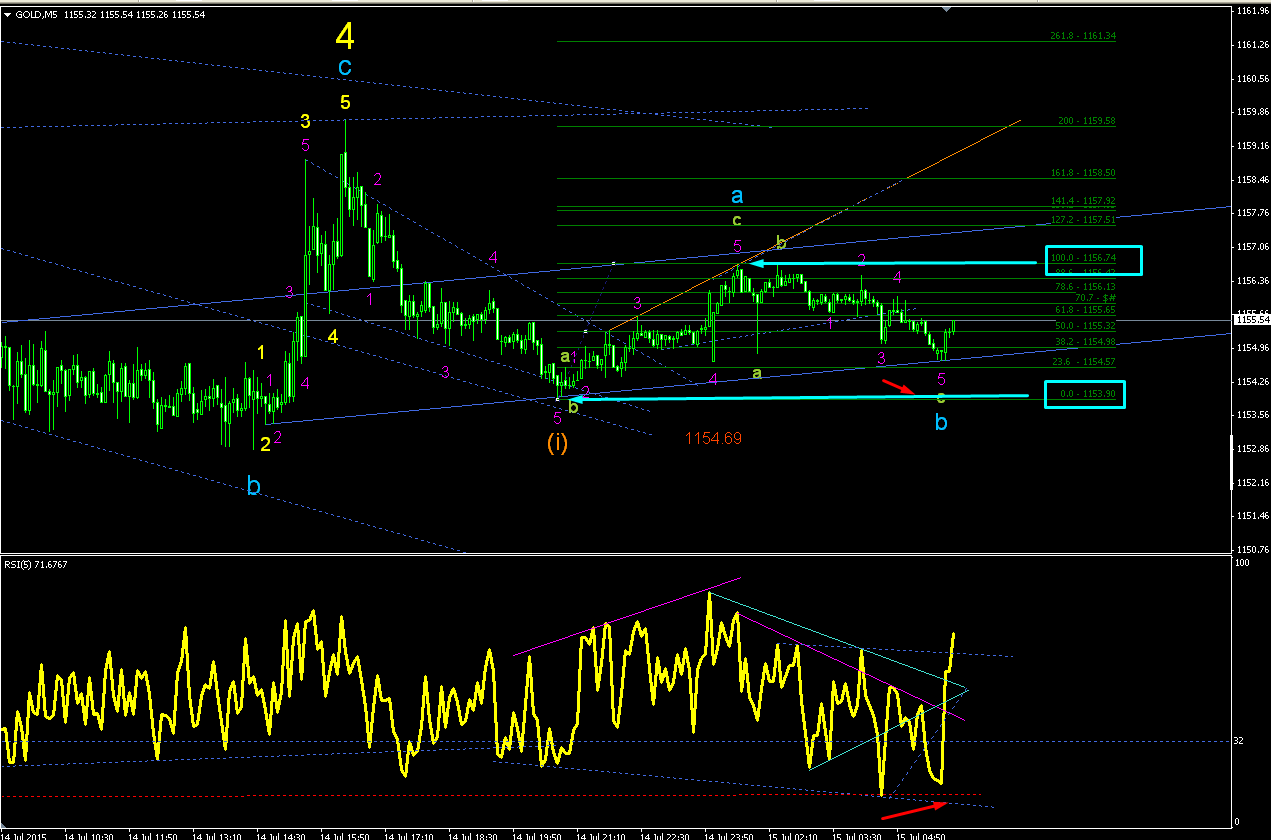Click price axis value 1158.46

tap(1252, 179)
